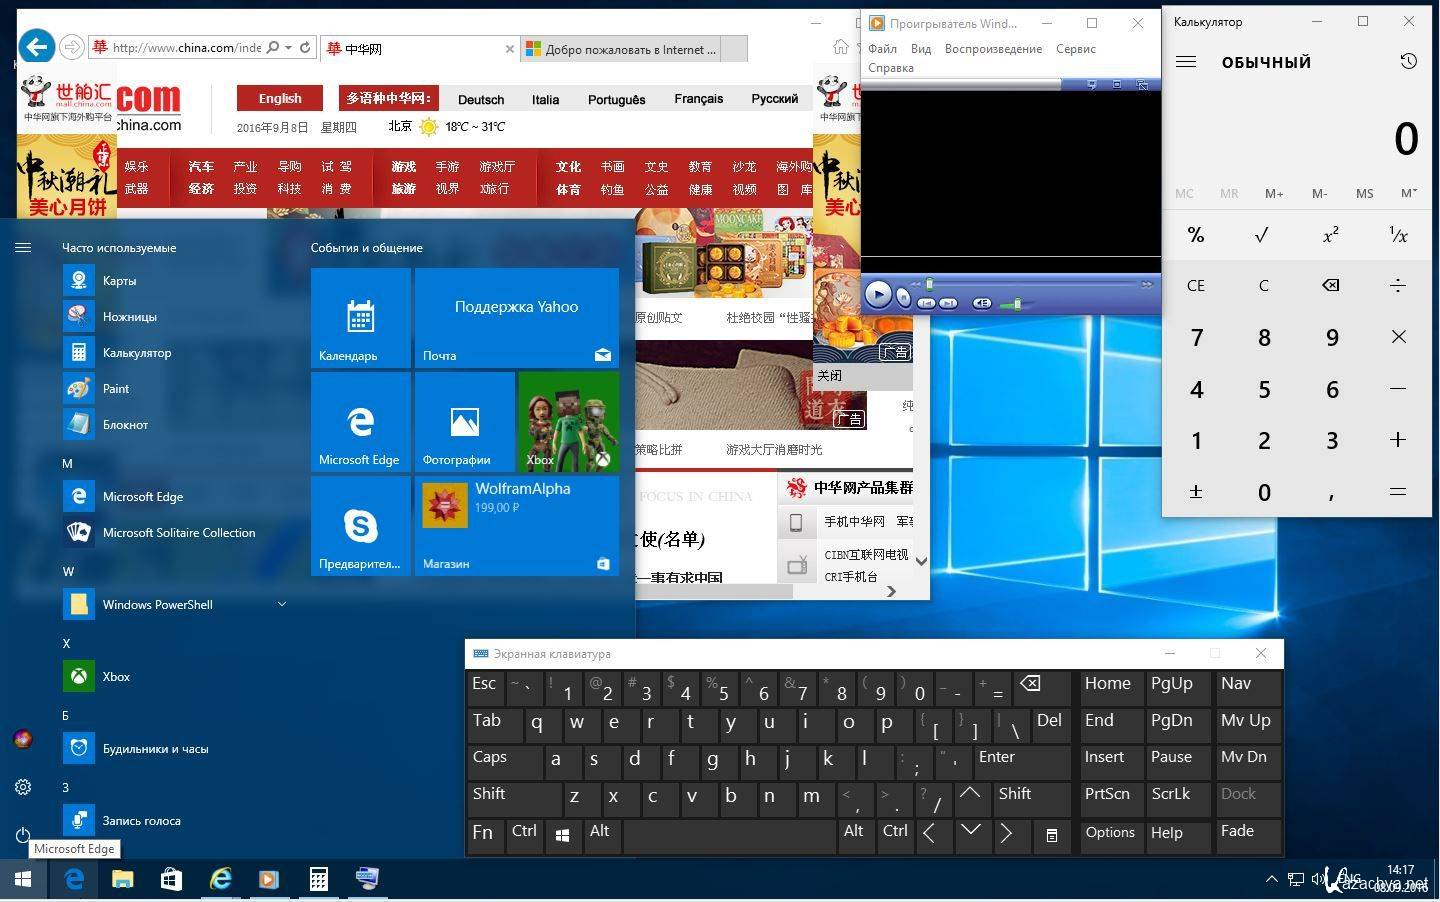Open calculator memory M dropdown
The height and width of the screenshot is (902, 1440).
[1408, 193]
